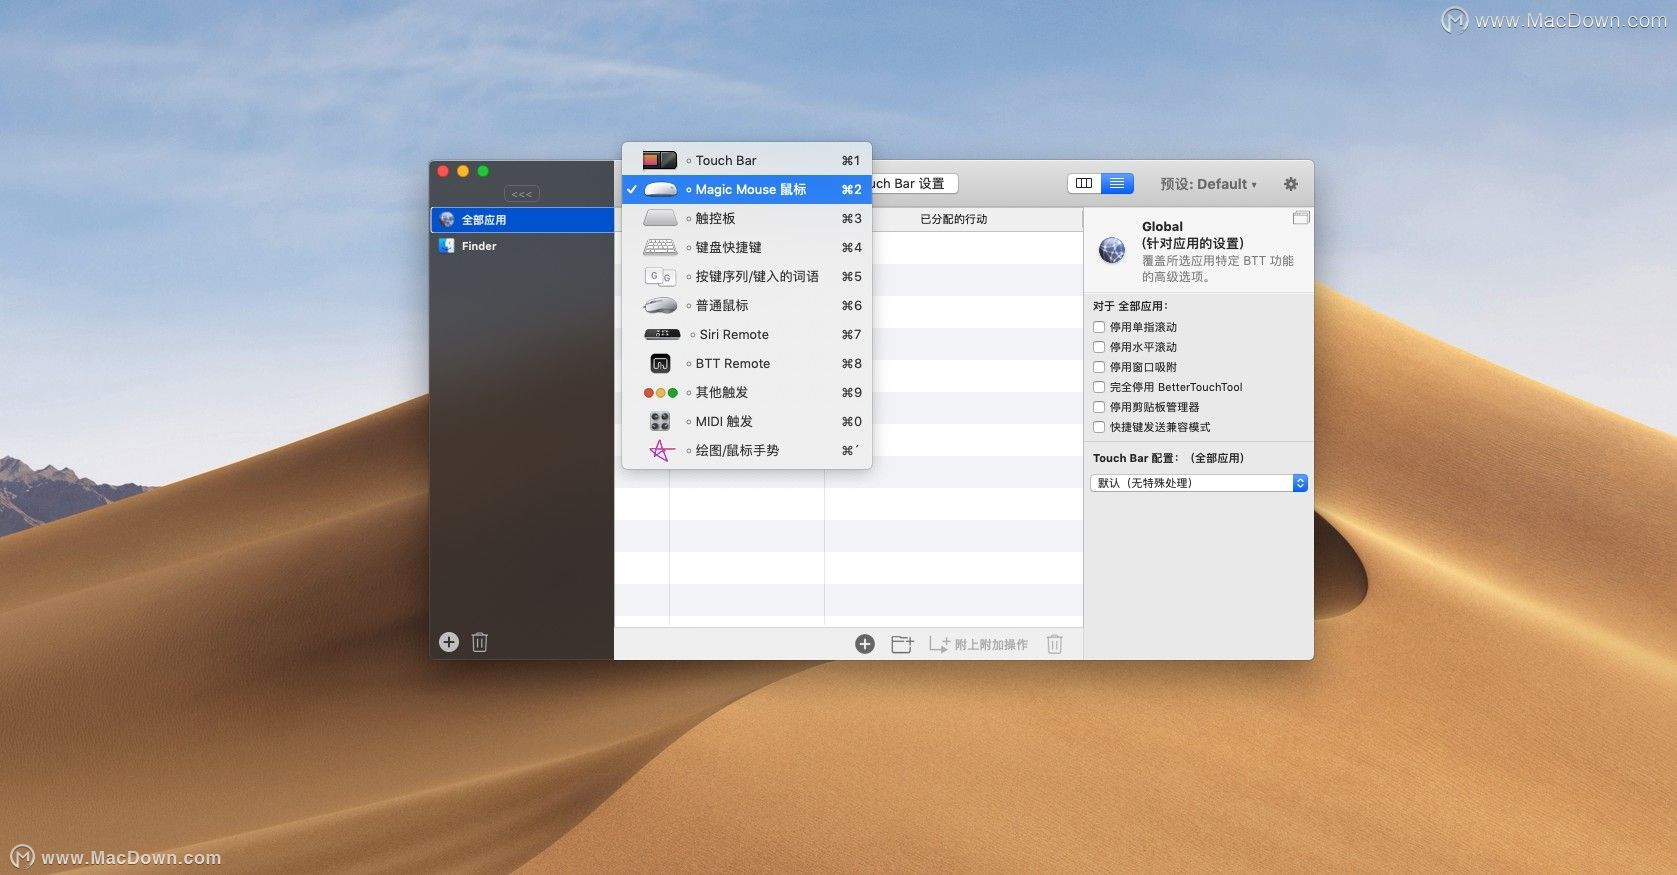Enable 快捷键发送兼容模式 checkbox

pos(1099,427)
